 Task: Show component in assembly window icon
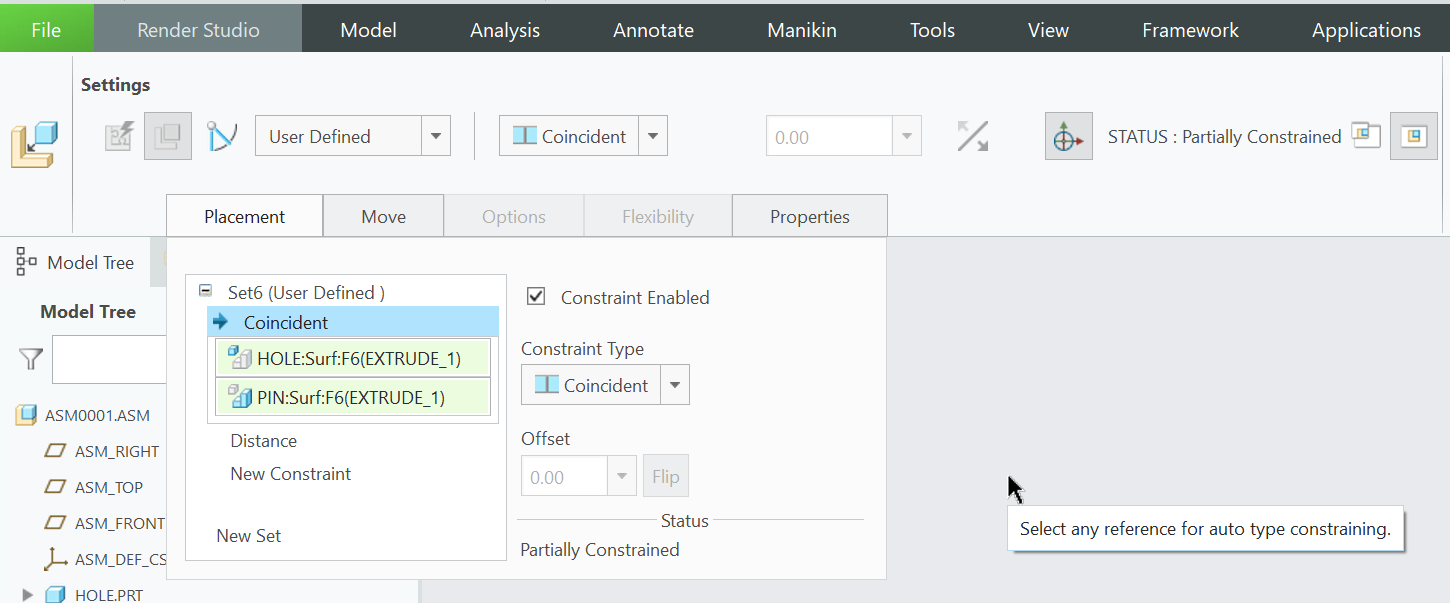(x=1413, y=137)
